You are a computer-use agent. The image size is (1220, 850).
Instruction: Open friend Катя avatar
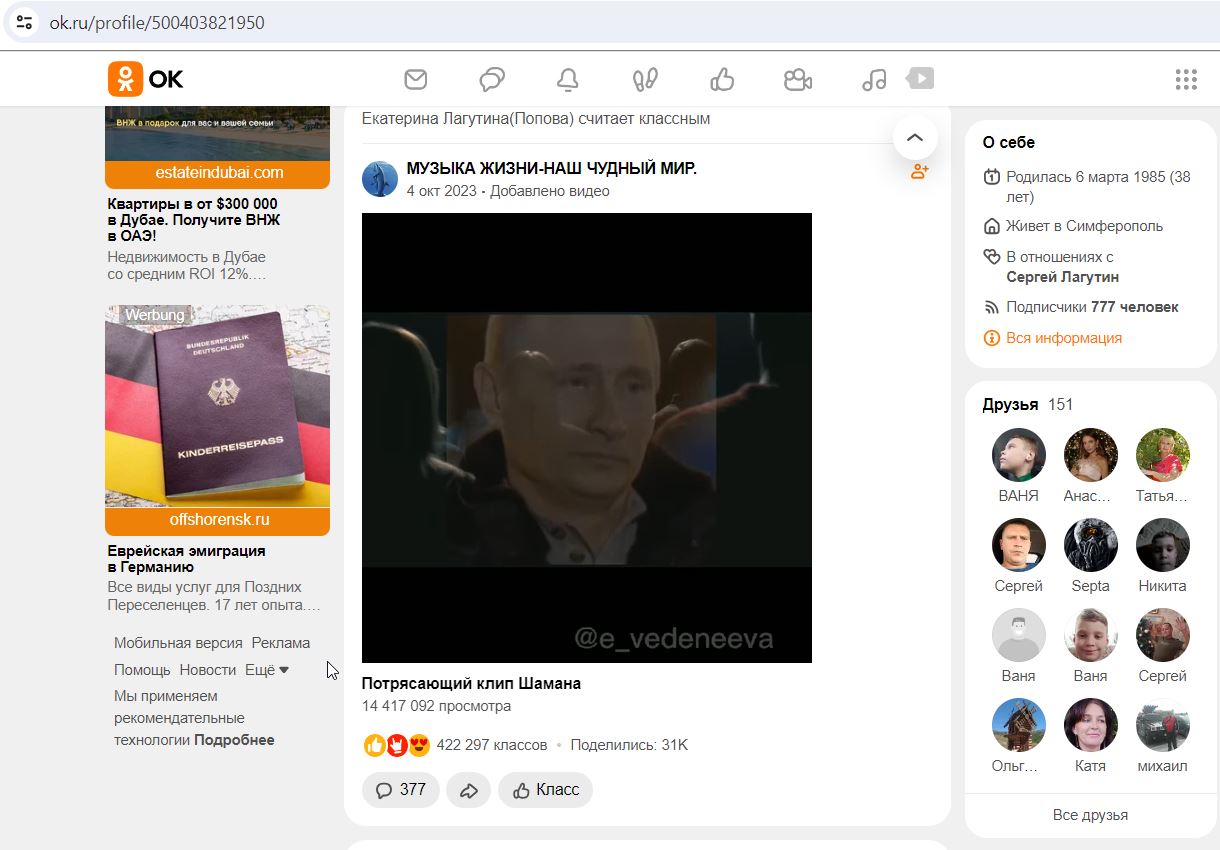click(x=1091, y=725)
